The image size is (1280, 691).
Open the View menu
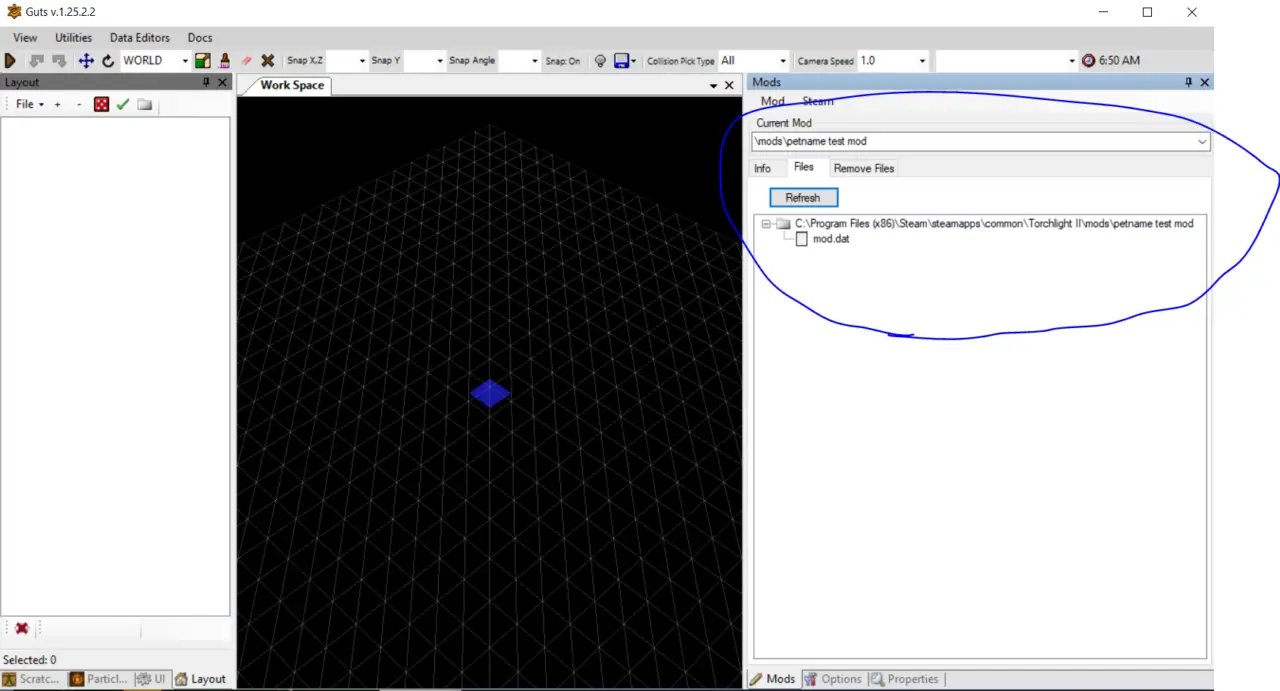pos(25,38)
